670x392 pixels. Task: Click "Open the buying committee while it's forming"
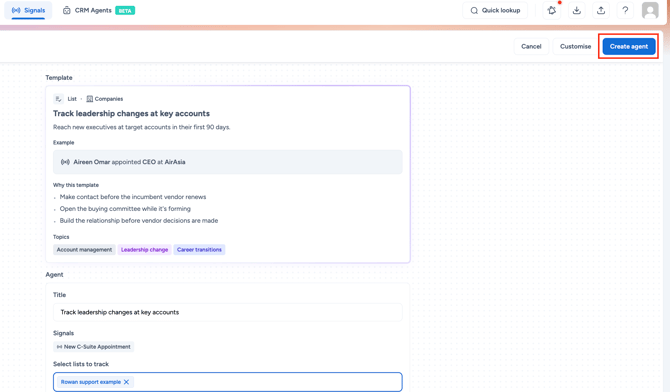[x=125, y=209]
